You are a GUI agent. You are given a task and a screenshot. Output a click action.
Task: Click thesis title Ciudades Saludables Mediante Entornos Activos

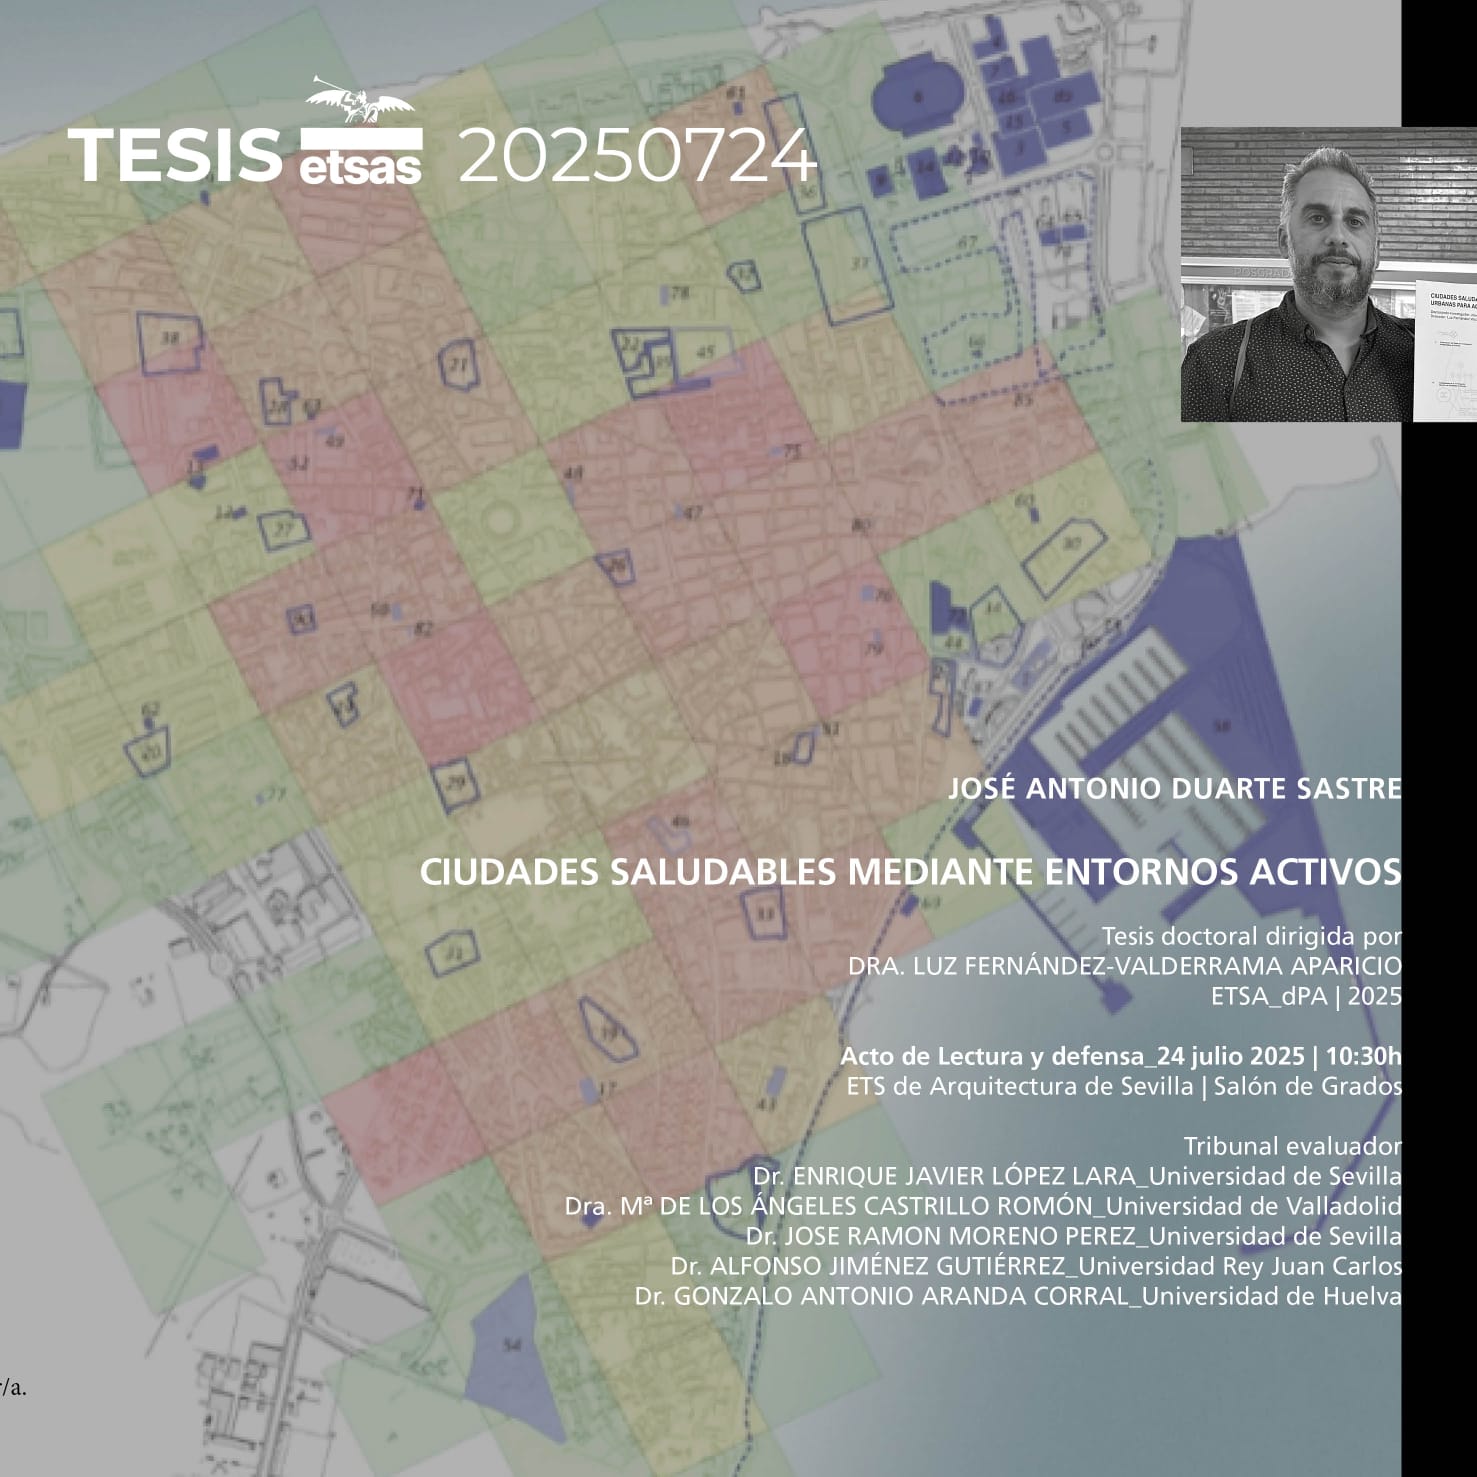(910, 872)
